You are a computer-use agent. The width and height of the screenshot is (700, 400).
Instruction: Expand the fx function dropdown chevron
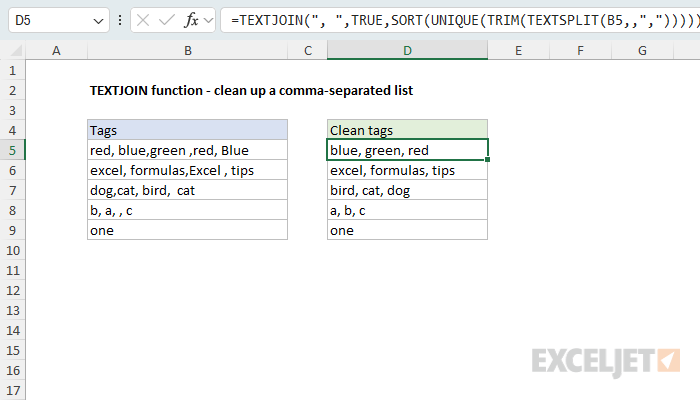tap(208, 21)
